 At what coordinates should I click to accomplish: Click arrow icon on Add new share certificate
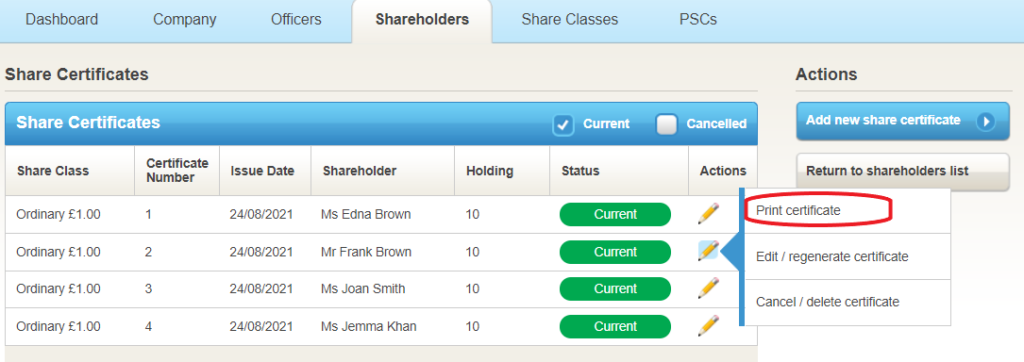(x=985, y=122)
